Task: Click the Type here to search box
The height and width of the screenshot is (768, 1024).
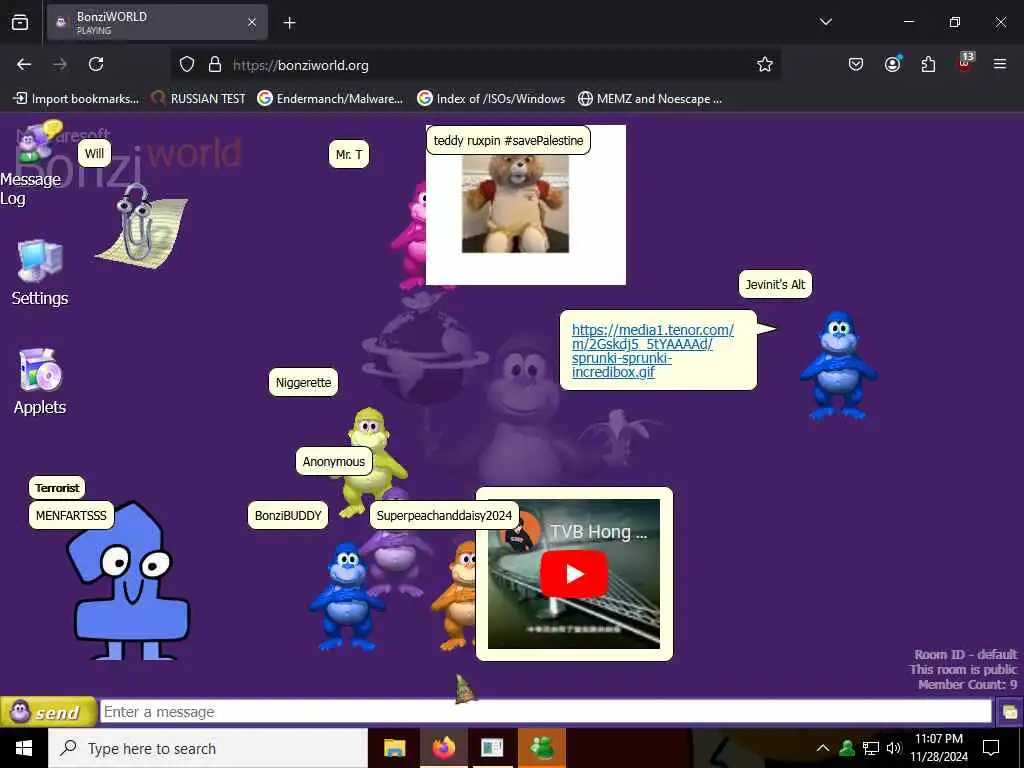Action: point(208,748)
